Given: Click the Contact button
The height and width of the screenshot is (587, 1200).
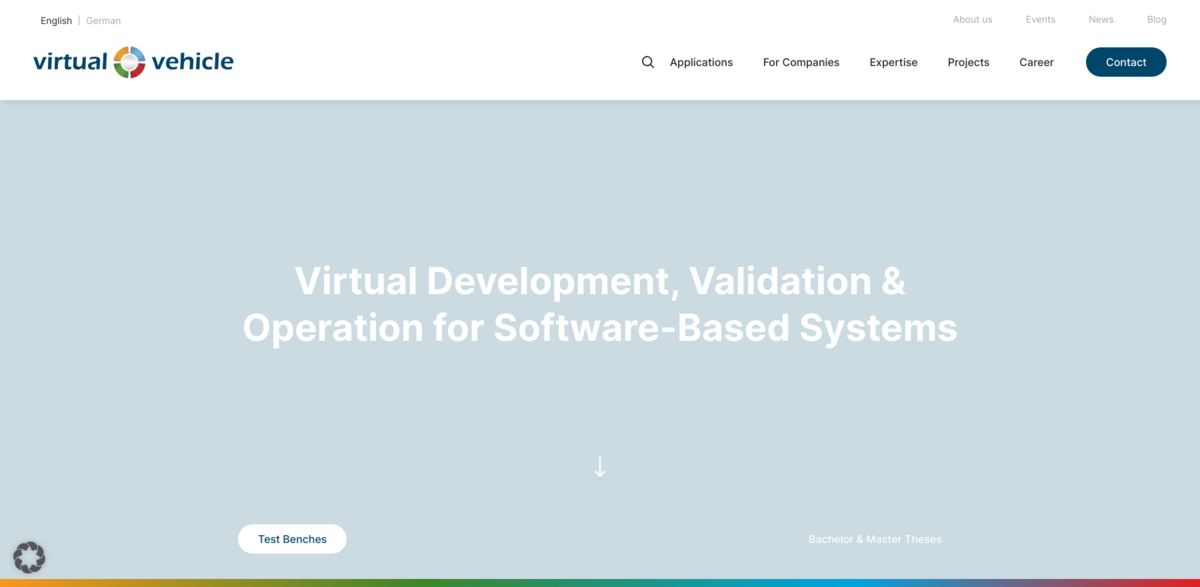Looking at the screenshot, I should tap(1126, 61).
